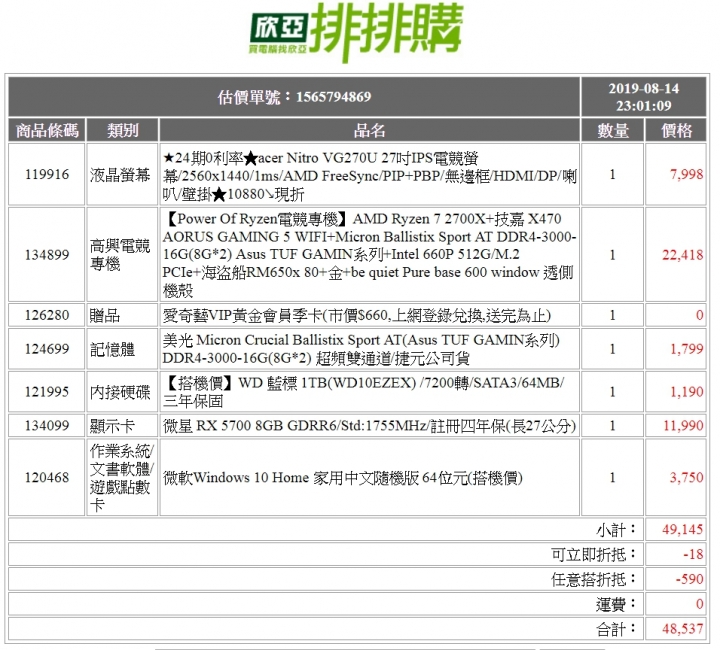
Task: Click the shipping fee value 0
Action: (x=699, y=604)
